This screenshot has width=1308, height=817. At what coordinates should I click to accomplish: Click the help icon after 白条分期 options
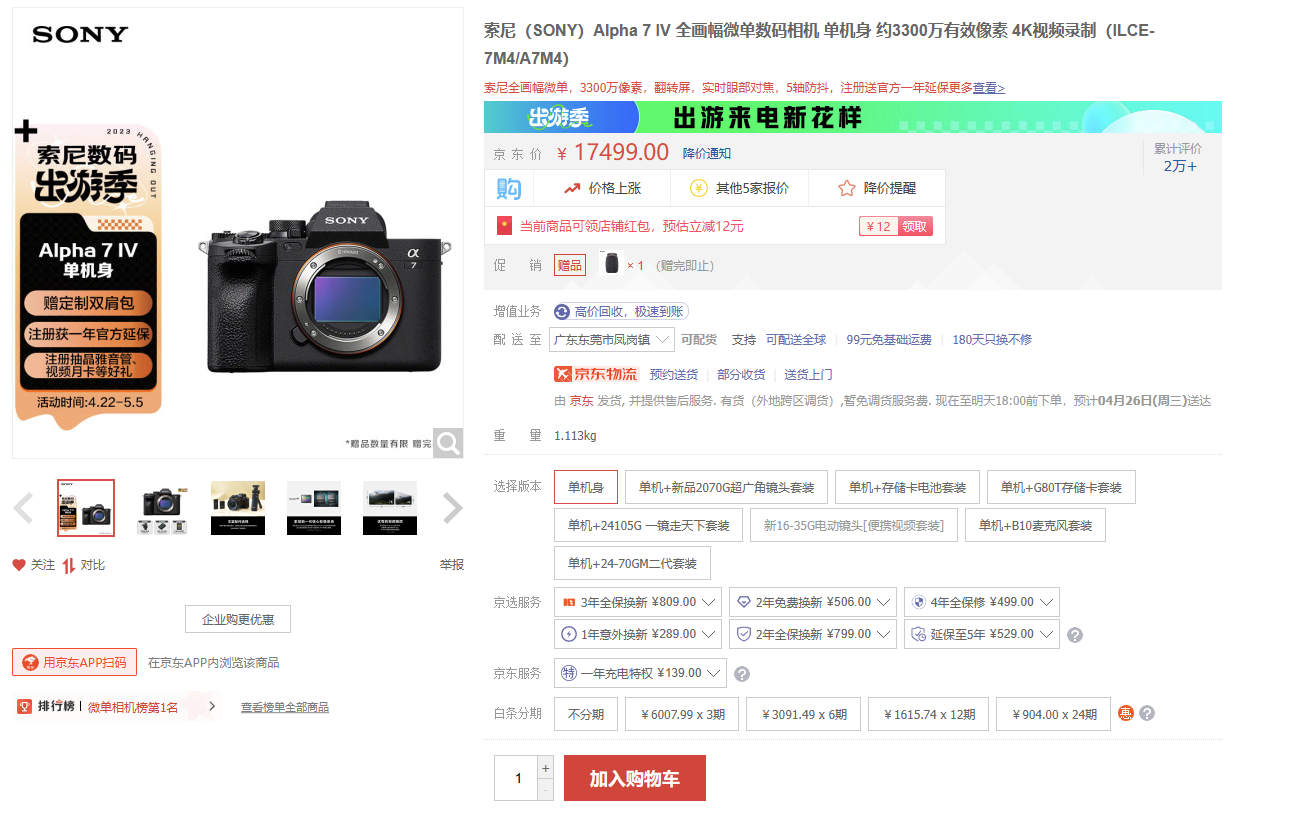[x=1147, y=713]
